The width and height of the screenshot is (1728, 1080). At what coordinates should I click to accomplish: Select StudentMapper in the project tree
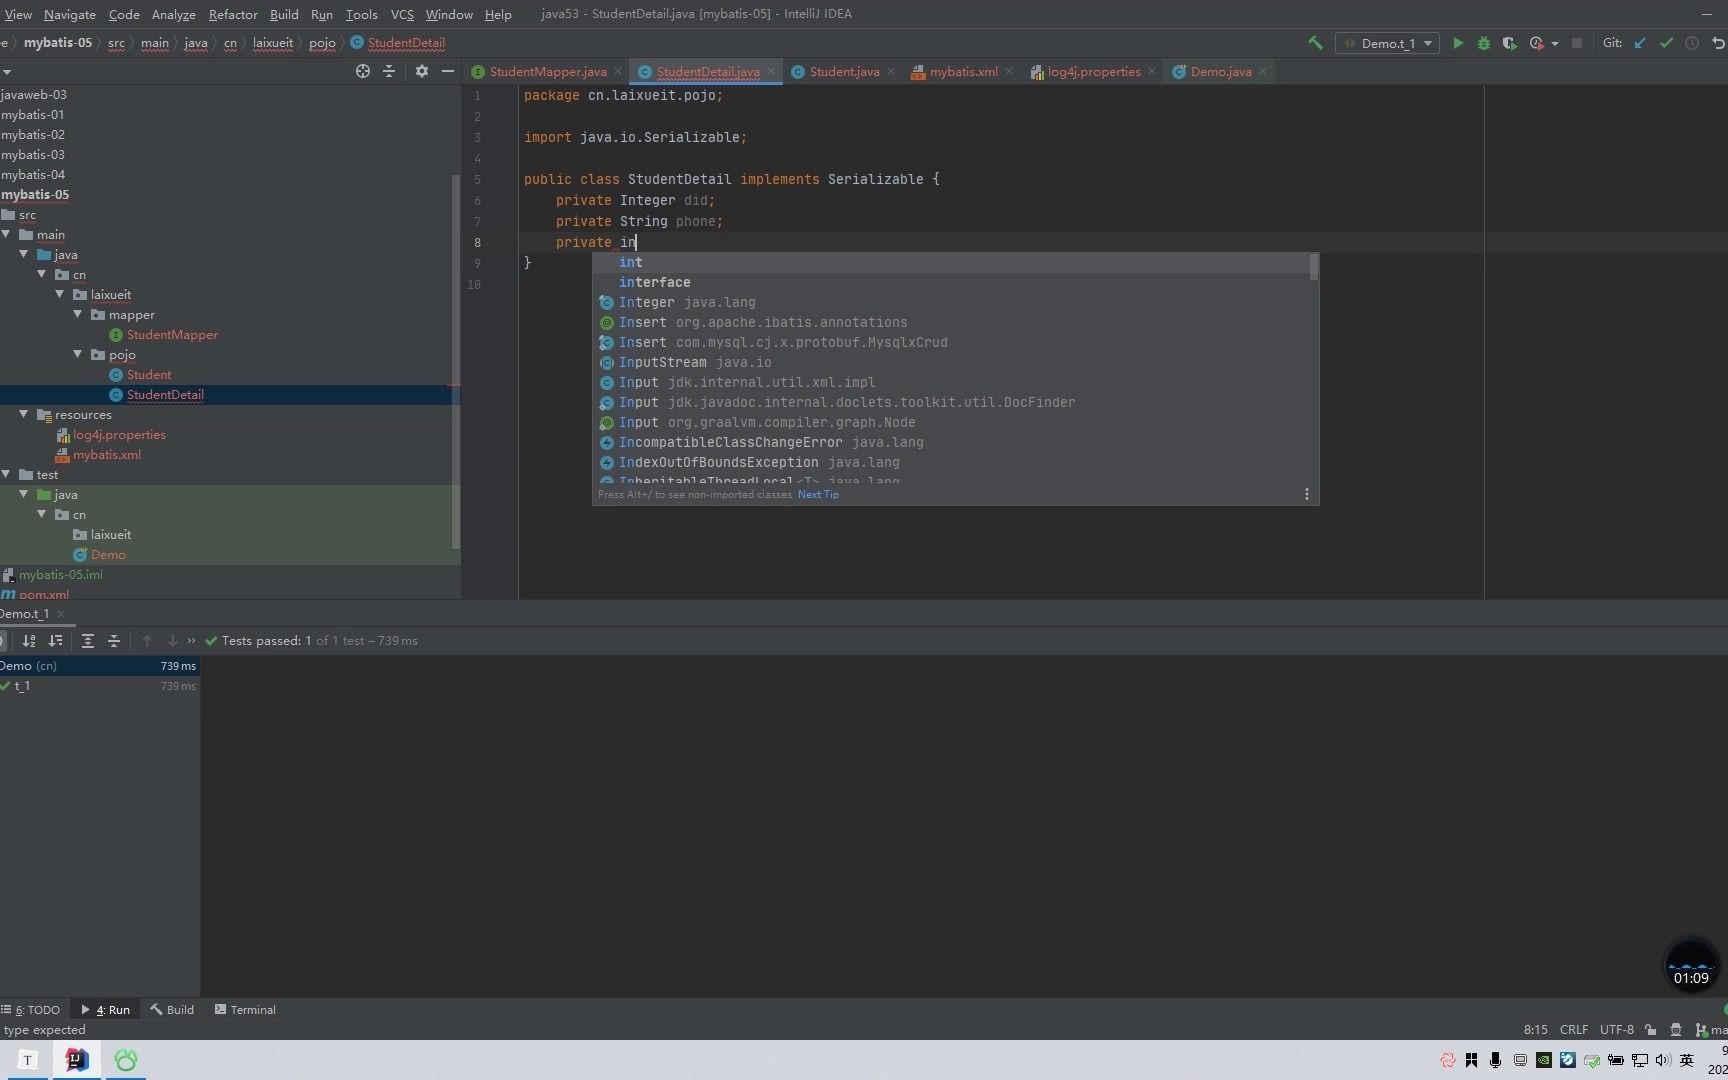[x=172, y=335]
